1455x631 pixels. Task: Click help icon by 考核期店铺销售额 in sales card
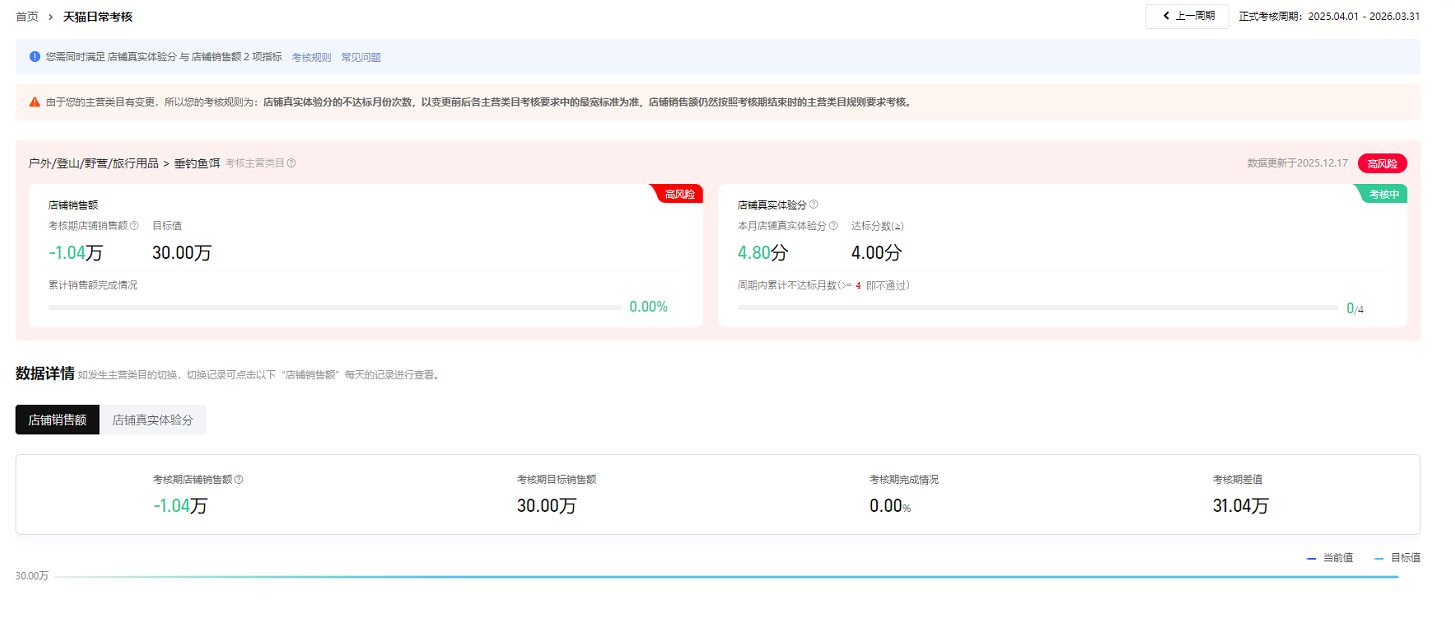(x=134, y=226)
